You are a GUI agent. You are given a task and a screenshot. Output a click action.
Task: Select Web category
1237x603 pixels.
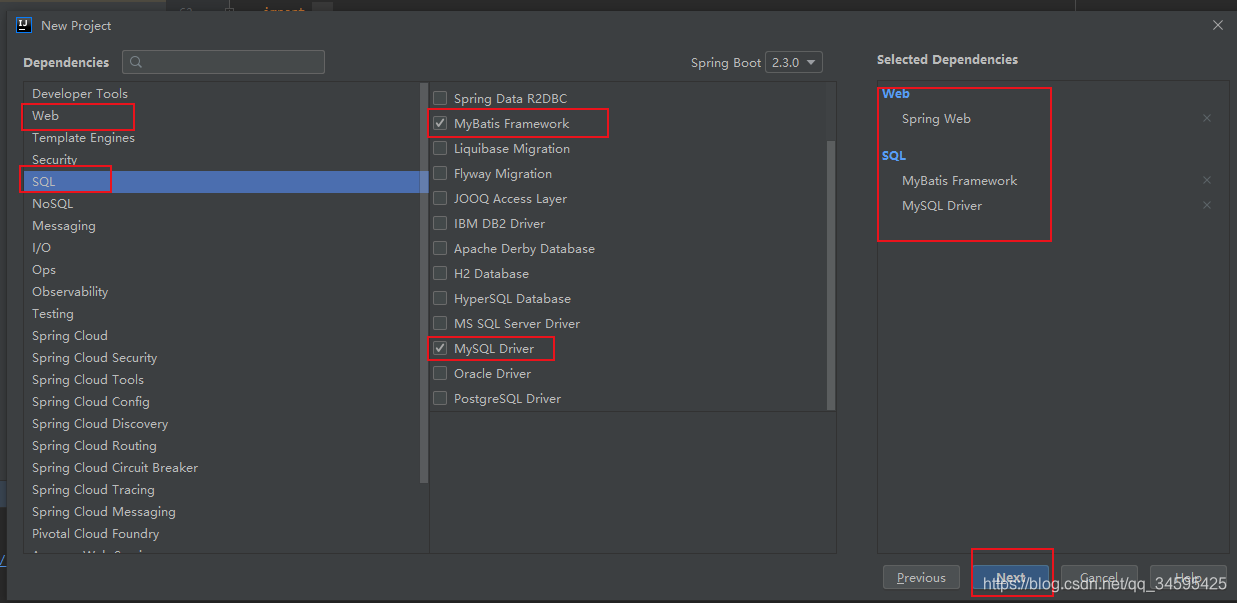pos(222,115)
